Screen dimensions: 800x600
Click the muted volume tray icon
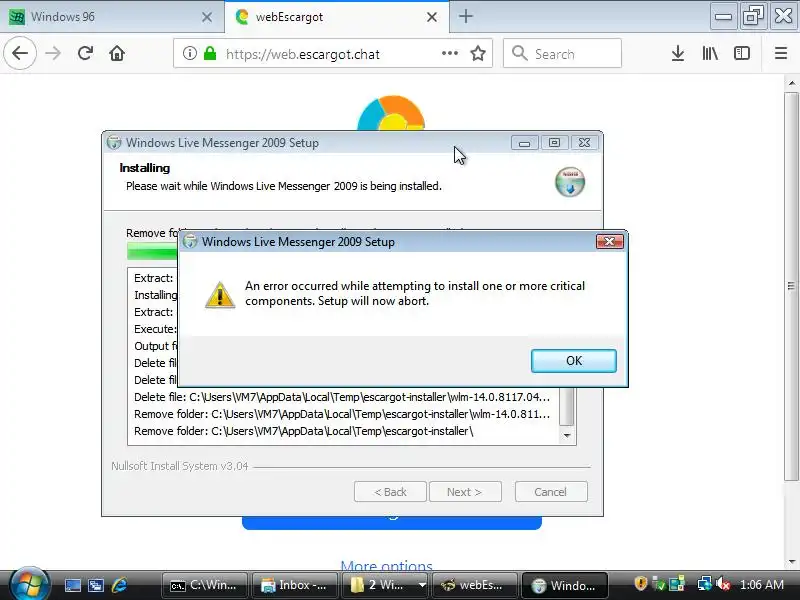[723, 584]
